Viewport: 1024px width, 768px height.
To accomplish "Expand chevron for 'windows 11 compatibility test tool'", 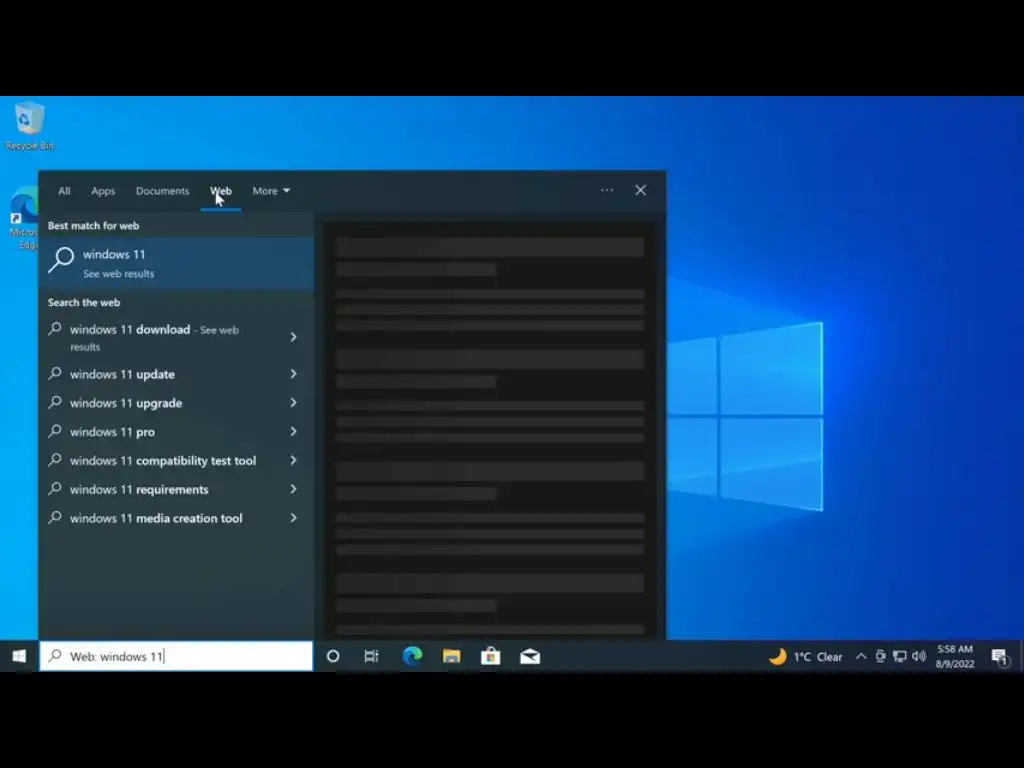I will (293, 460).
